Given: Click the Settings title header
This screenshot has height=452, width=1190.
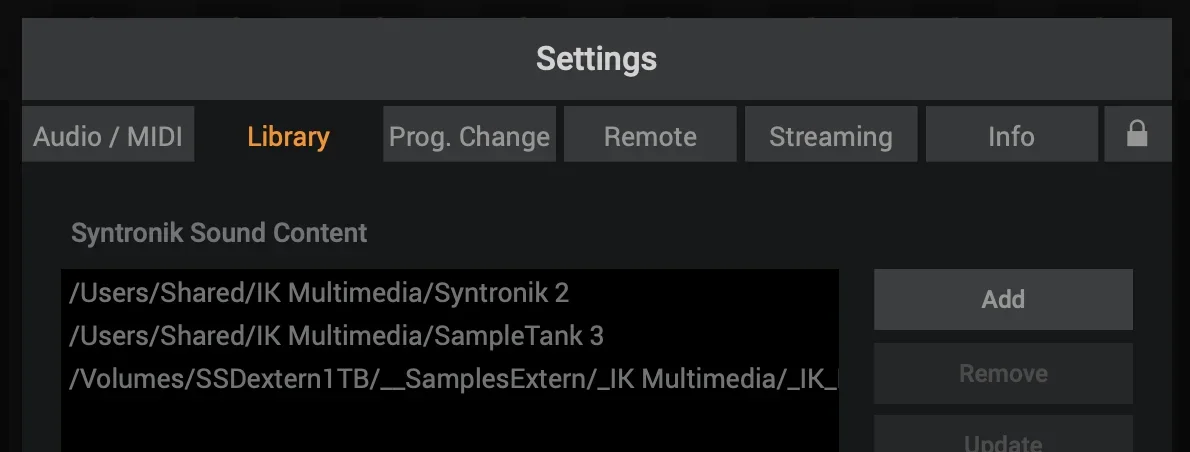Looking at the screenshot, I should [596, 58].
